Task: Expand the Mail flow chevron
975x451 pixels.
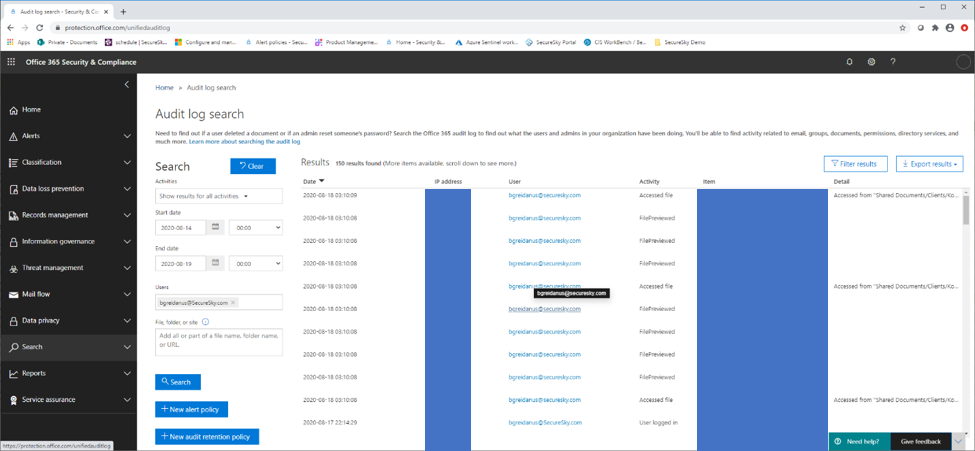Action: pos(127,294)
